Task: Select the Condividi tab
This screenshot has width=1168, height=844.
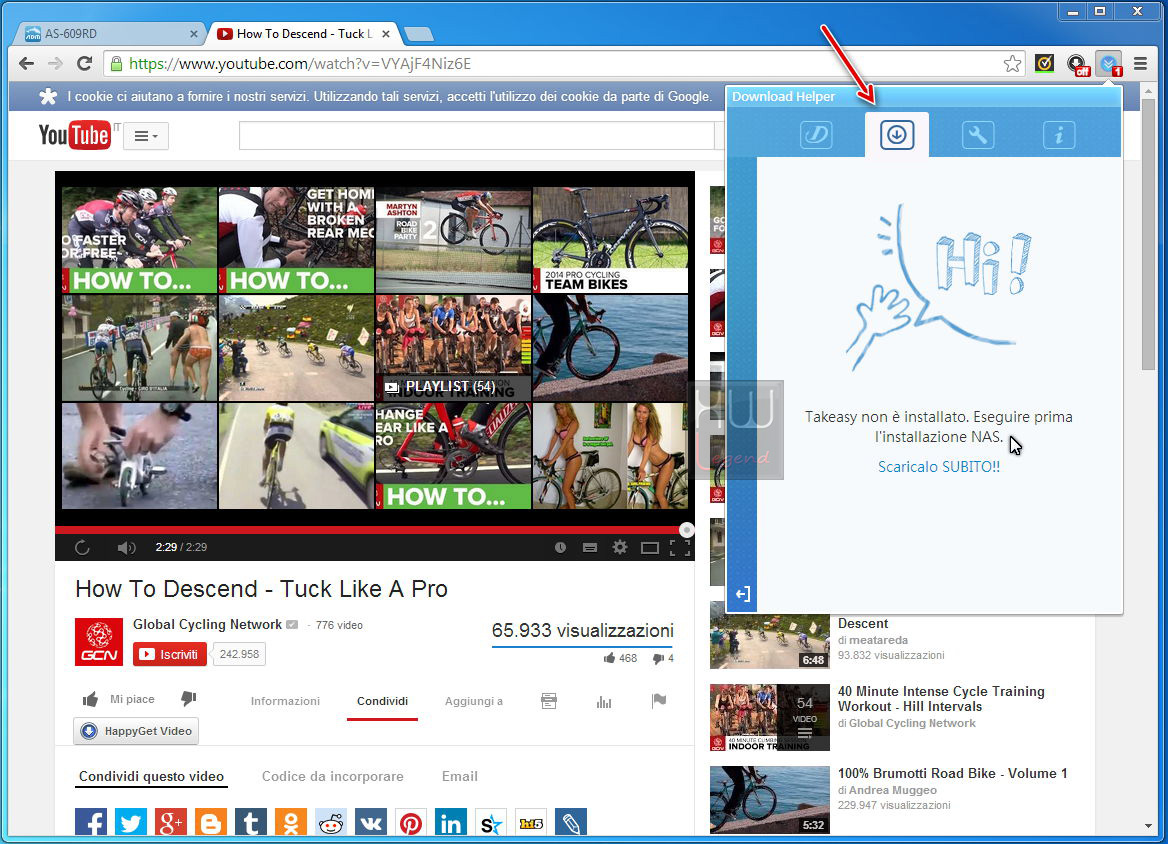Action: click(x=382, y=701)
